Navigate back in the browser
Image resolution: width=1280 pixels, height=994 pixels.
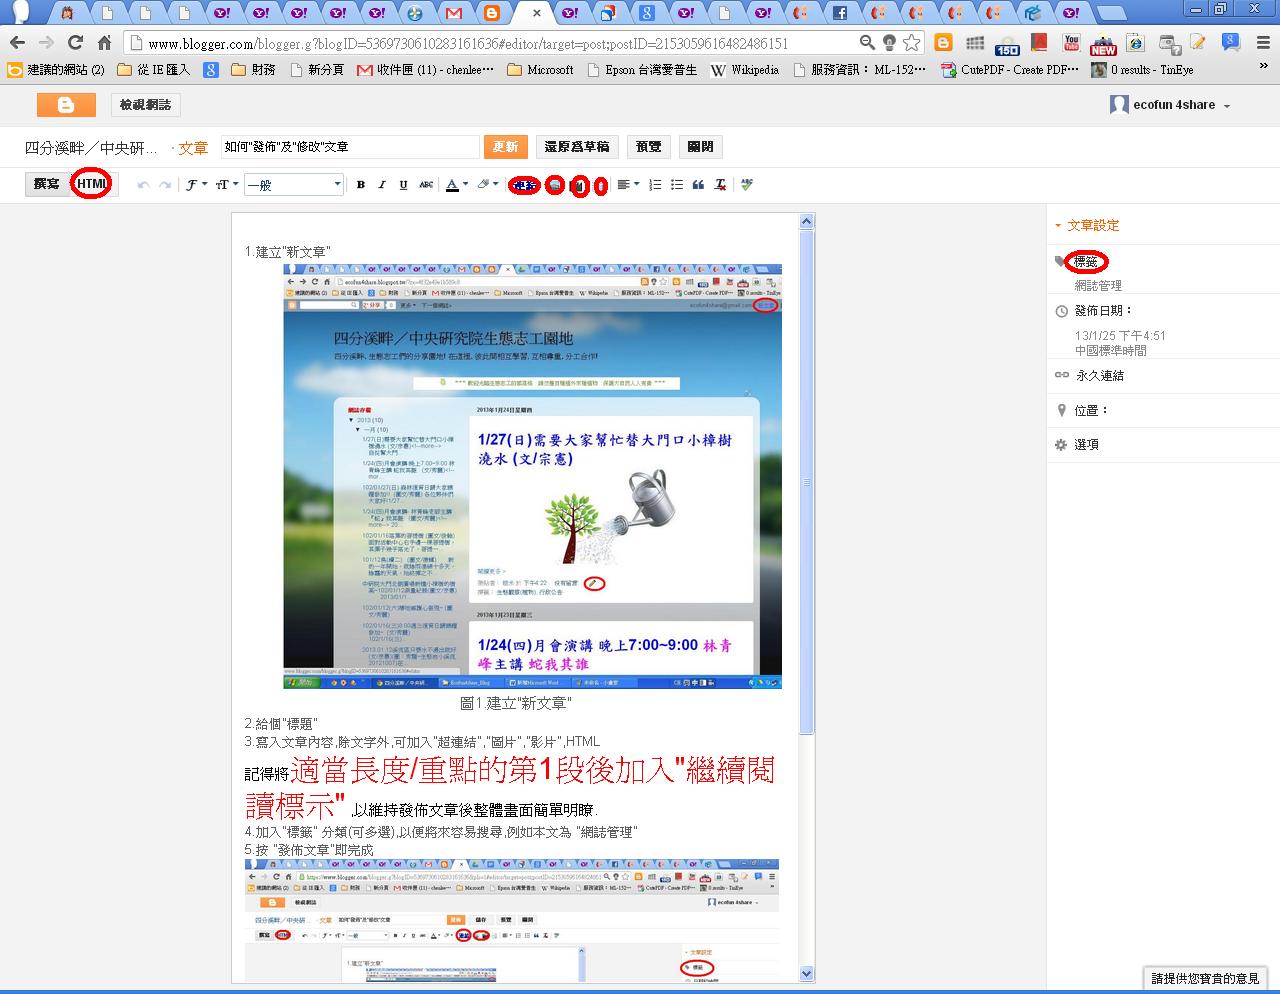(x=16, y=43)
